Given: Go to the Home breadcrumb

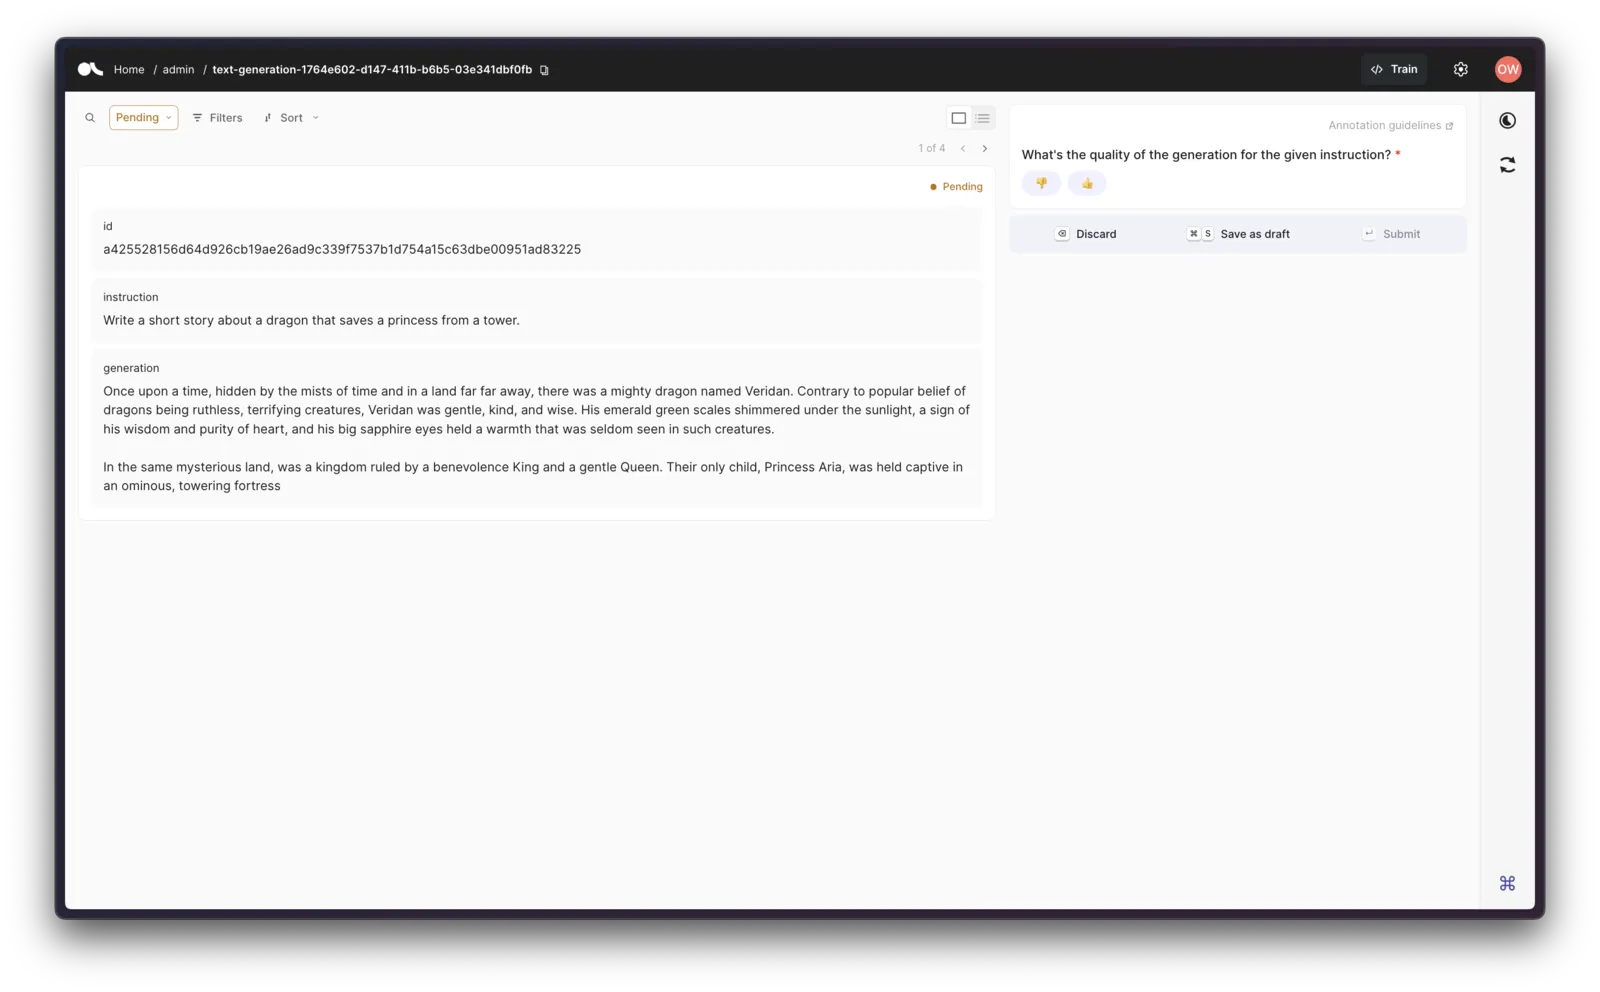Looking at the screenshot, I should tap(129, 70).
